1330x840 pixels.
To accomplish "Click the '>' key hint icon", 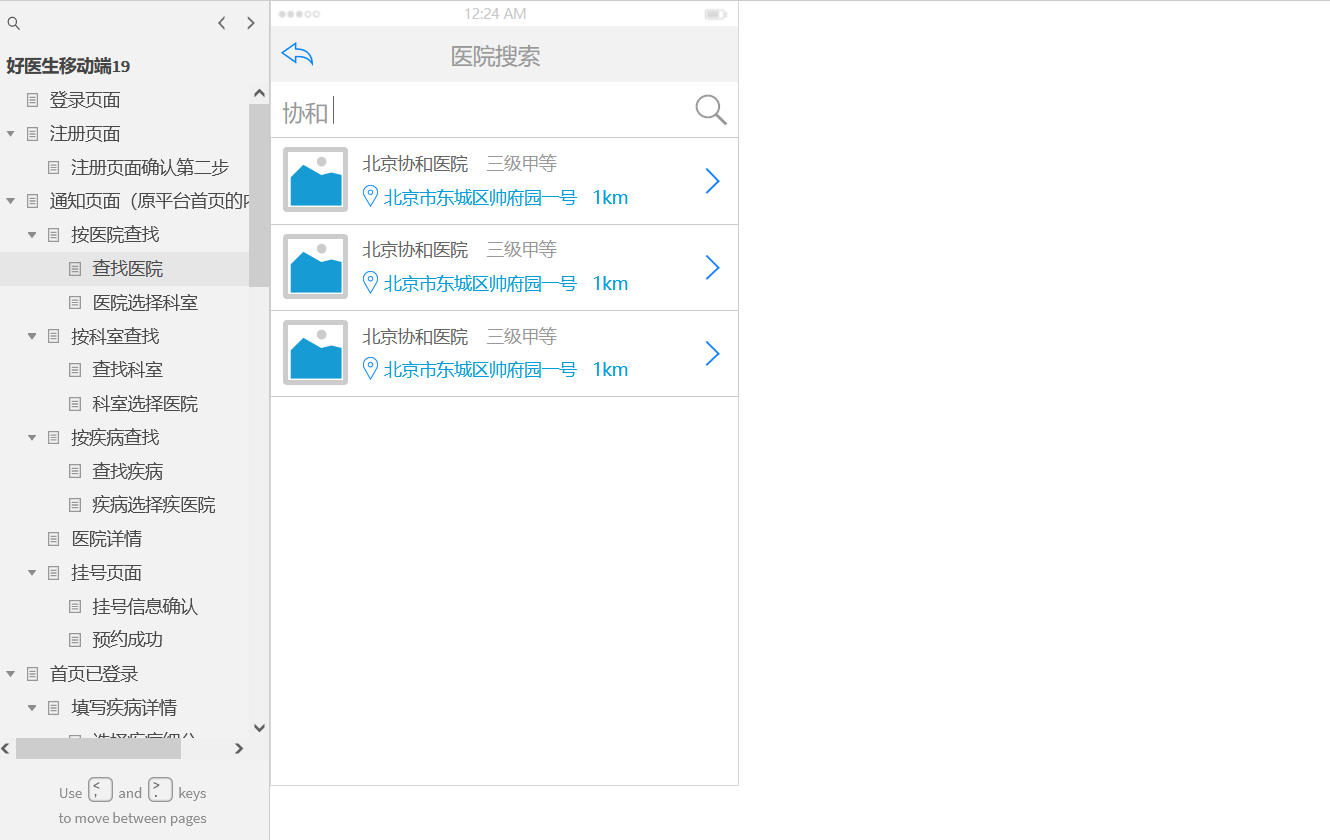I will tap(160, 790).
